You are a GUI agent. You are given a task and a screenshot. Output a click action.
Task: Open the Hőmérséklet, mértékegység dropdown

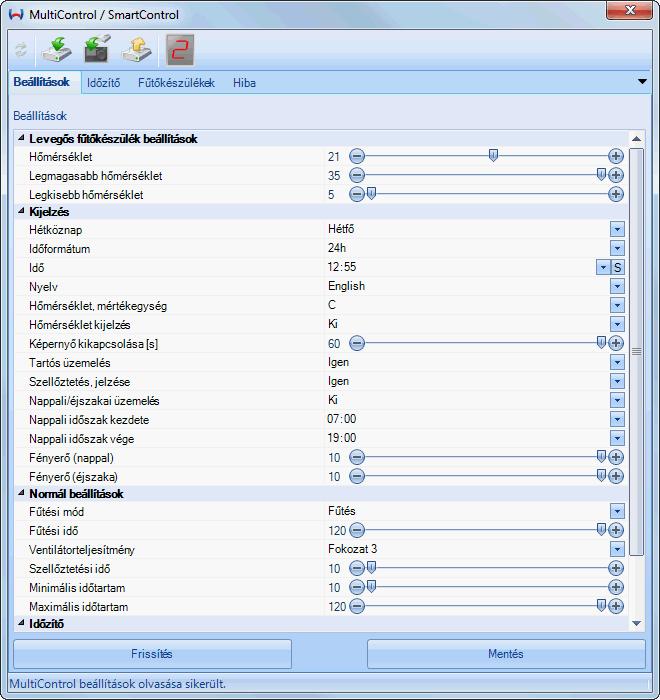[617, 305]
